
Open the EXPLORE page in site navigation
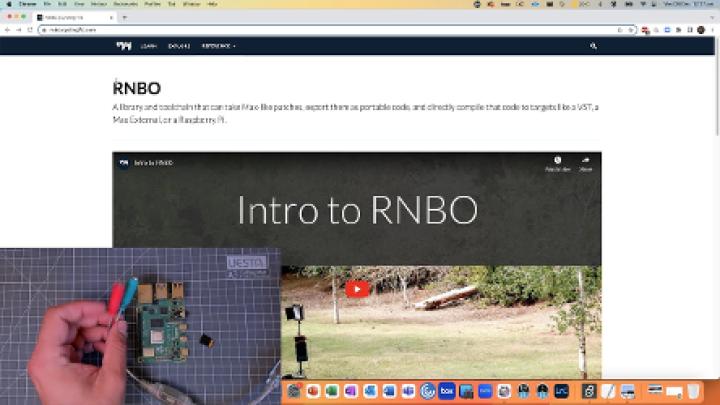coord(179,46)
